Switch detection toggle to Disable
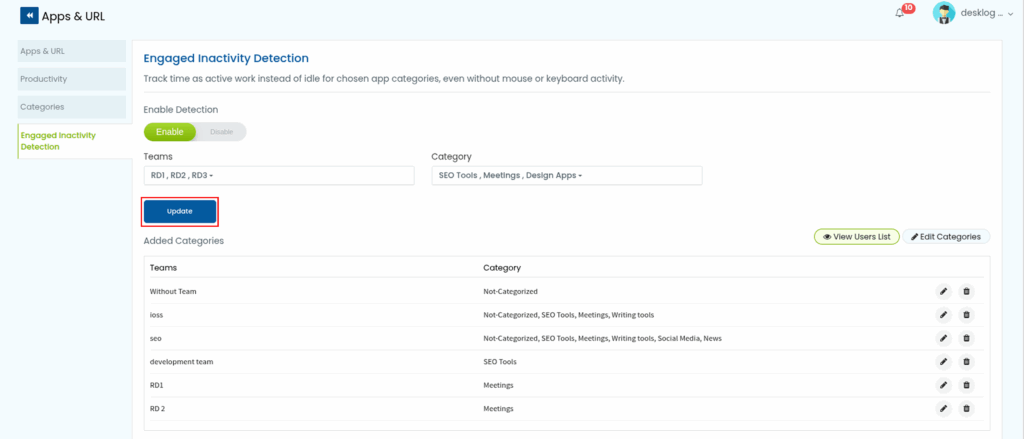1024x439 pixels. coord(222,132)
